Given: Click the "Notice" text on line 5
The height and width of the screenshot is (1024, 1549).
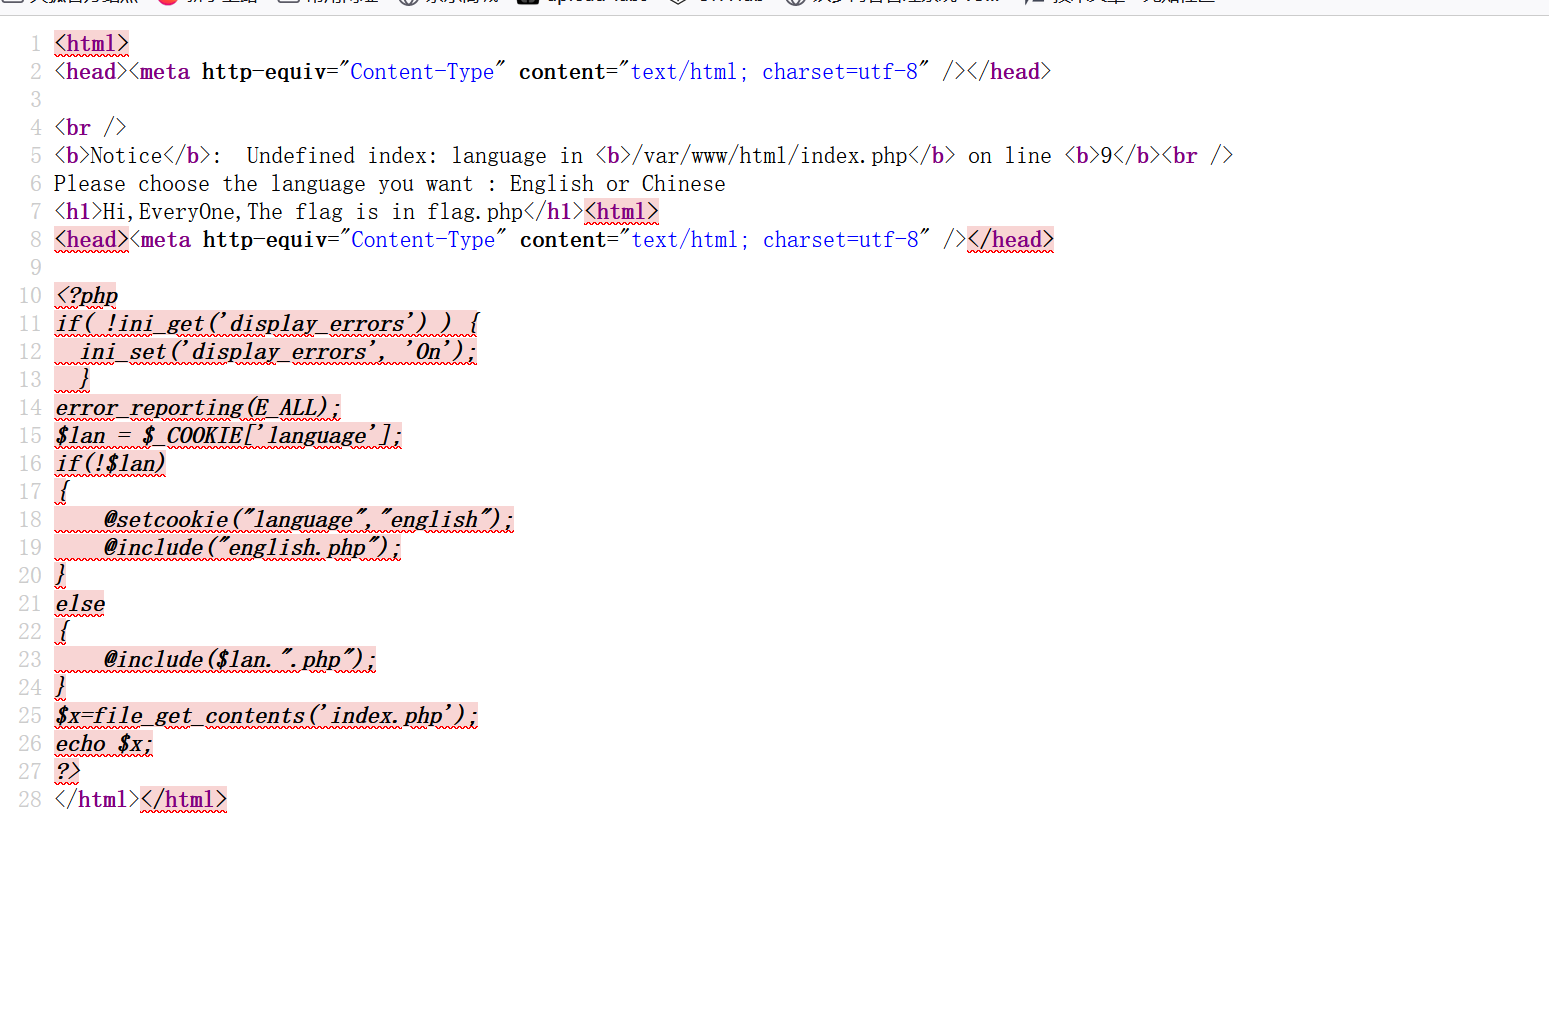Looking at the screenshot, I should click(126, 156).
